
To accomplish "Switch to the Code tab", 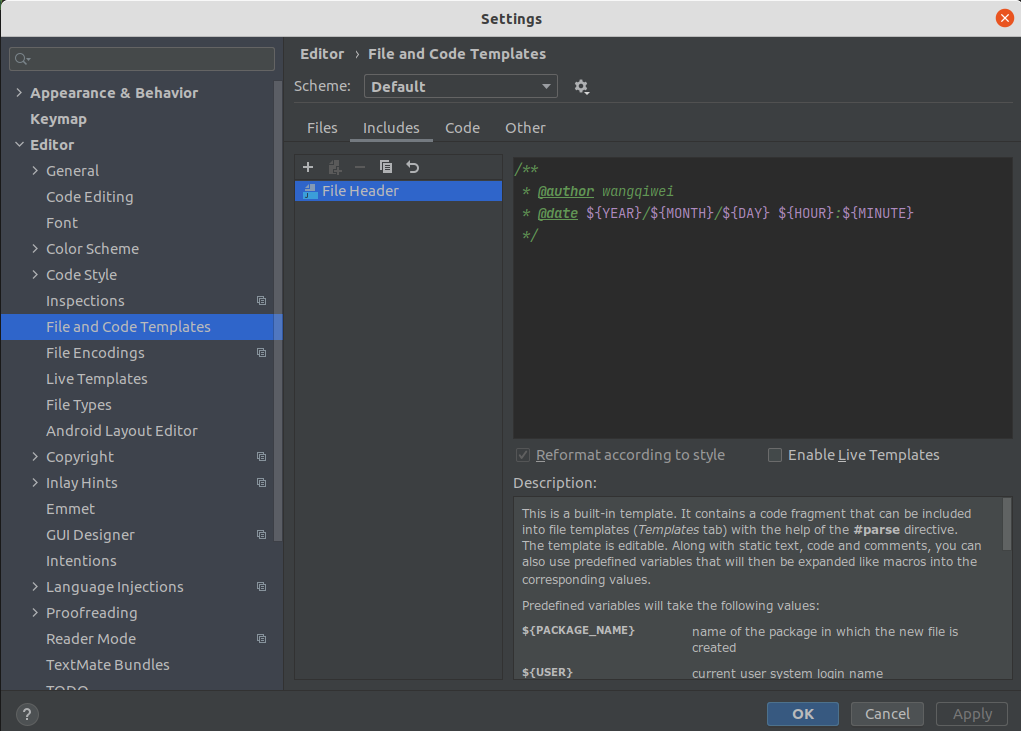I will (x=462, y=128).
